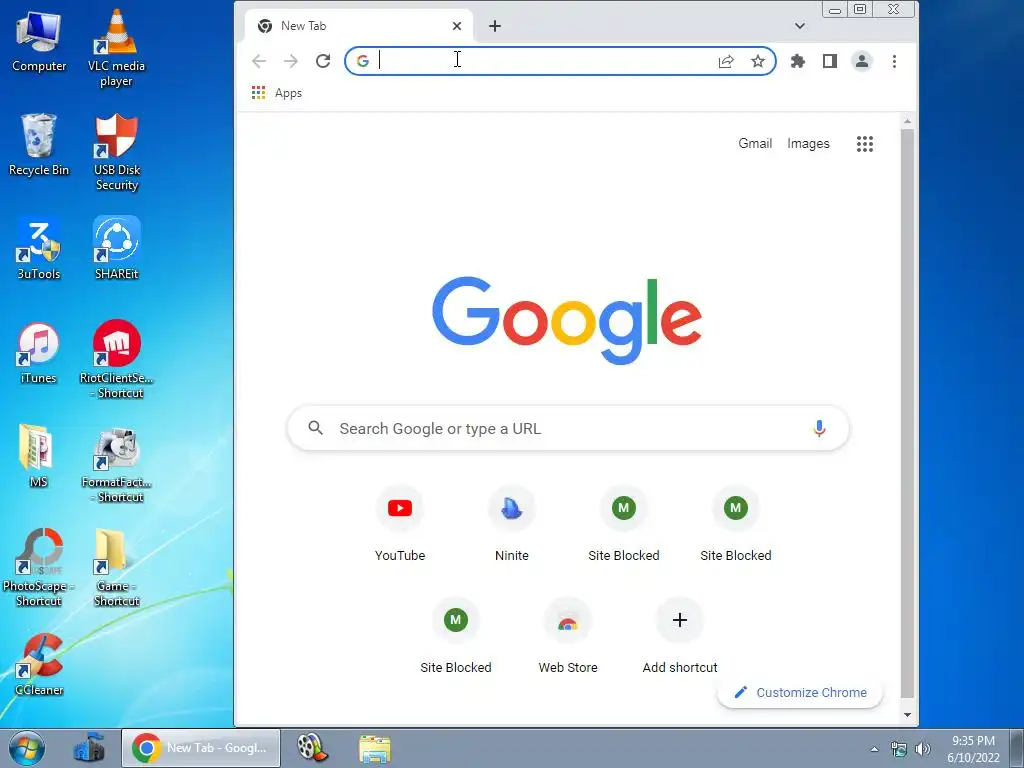
Task: Click the voice search microphone
Action: (x=819, y=428)
